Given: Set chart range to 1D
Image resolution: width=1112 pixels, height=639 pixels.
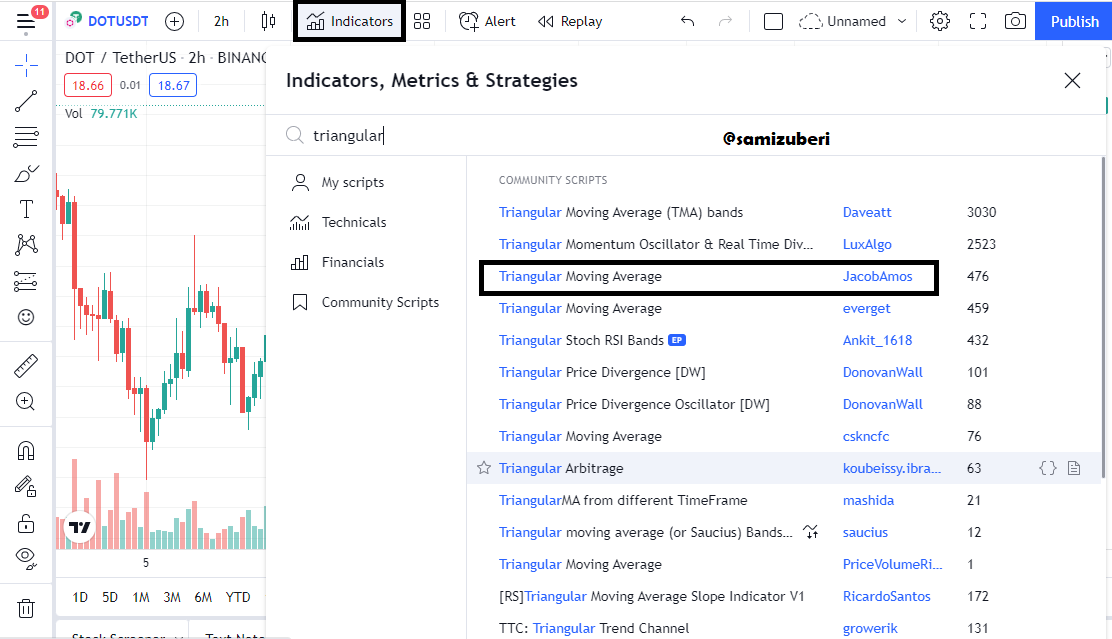Looking at the screenshot, I should coord(80,597).
